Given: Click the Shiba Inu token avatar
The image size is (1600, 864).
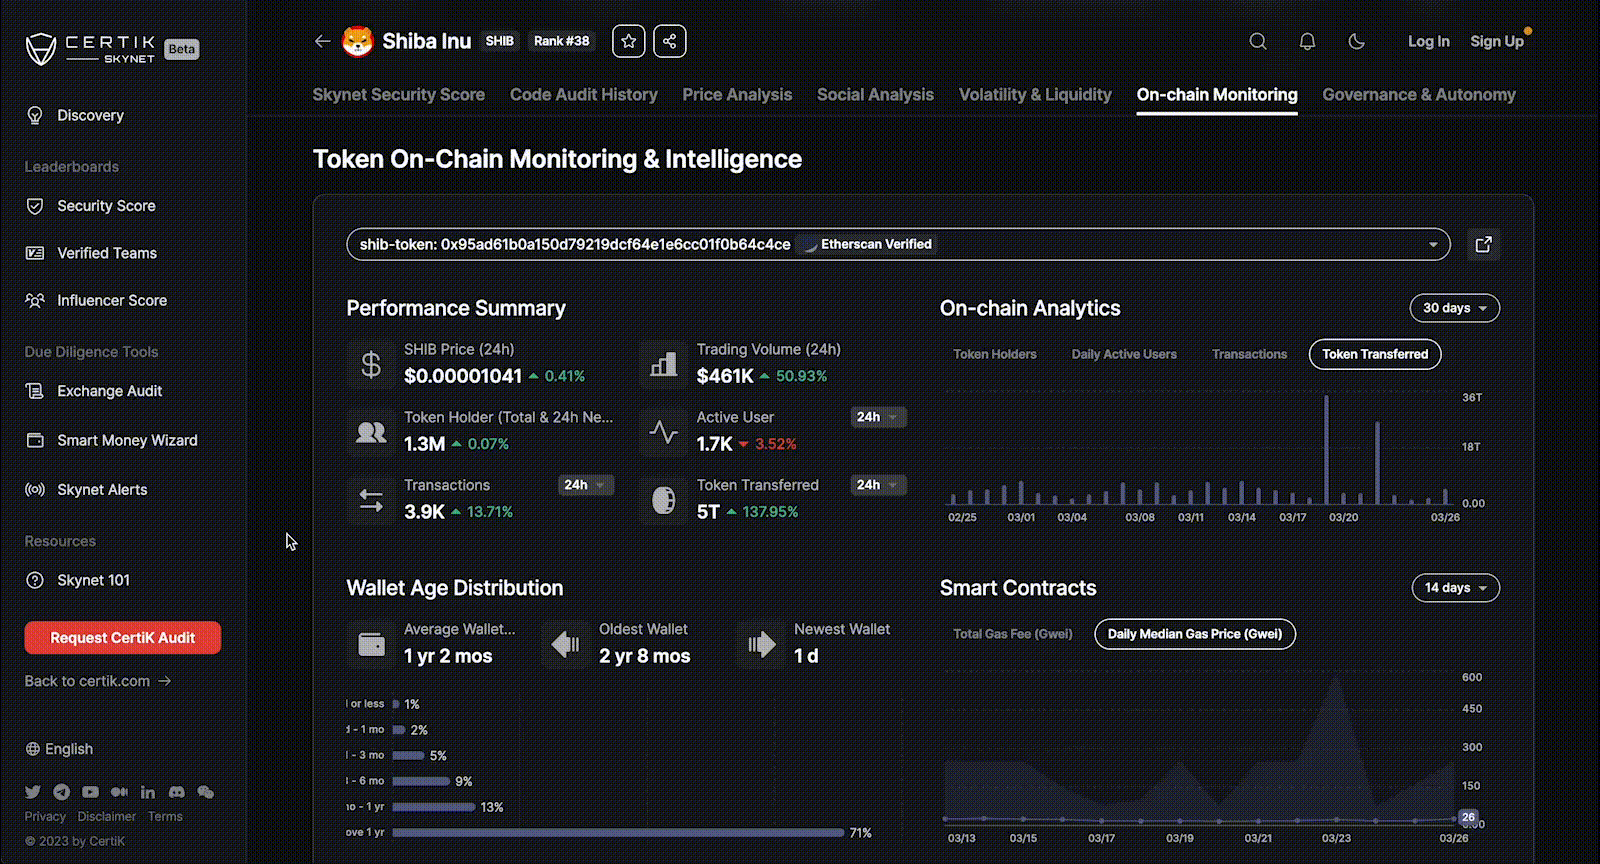Looking at the screenshot, I should click(x=358, y=41).
